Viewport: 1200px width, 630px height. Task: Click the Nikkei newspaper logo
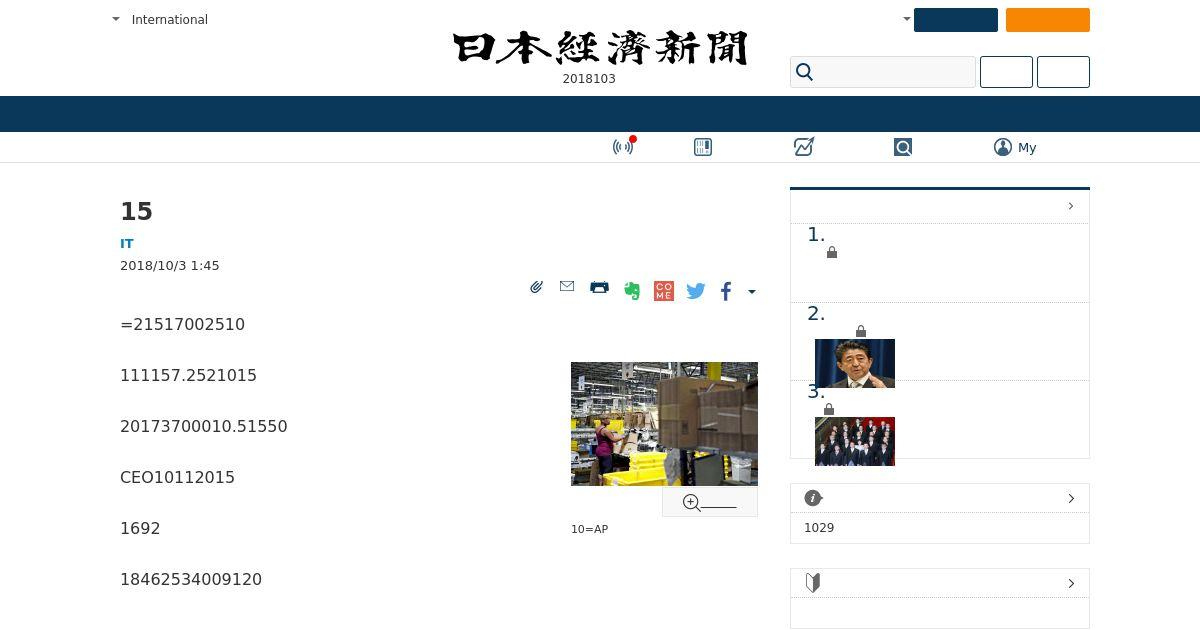(600, 47)
